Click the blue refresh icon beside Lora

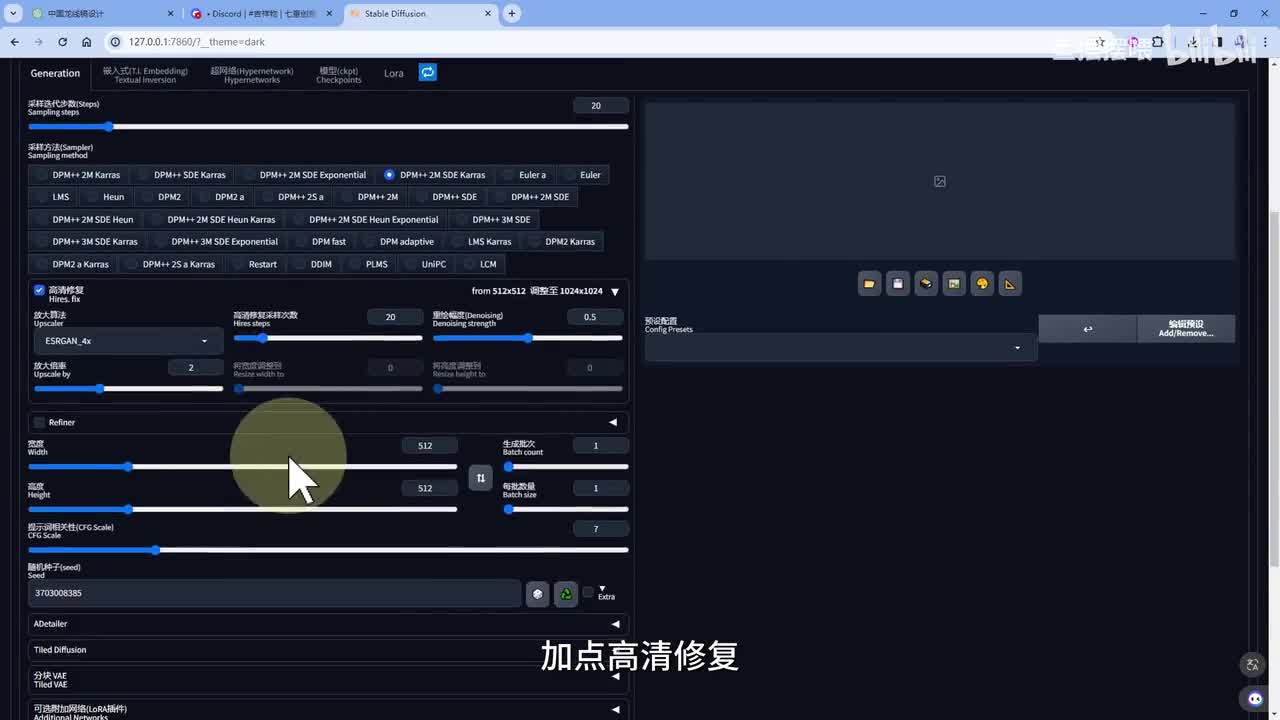pyautogui.click(x=427, y=72)
